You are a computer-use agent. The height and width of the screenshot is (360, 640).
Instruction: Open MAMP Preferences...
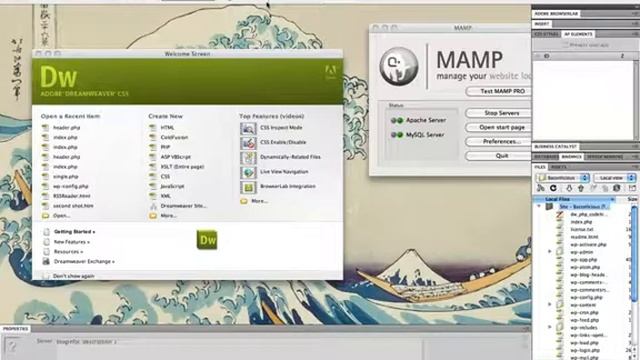498,142
